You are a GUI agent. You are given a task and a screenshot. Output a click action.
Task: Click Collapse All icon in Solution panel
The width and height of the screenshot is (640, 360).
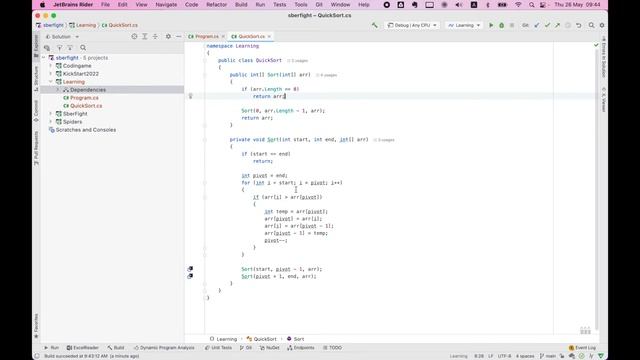155,36
